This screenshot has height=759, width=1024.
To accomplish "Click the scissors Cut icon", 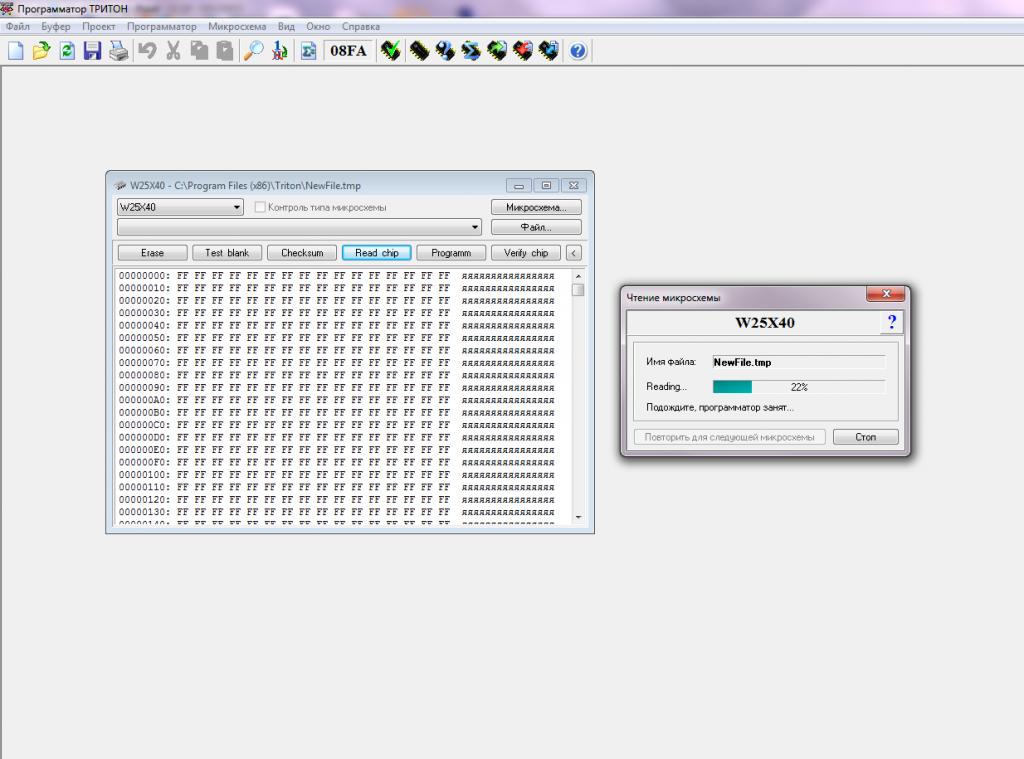I will [173, 51].
